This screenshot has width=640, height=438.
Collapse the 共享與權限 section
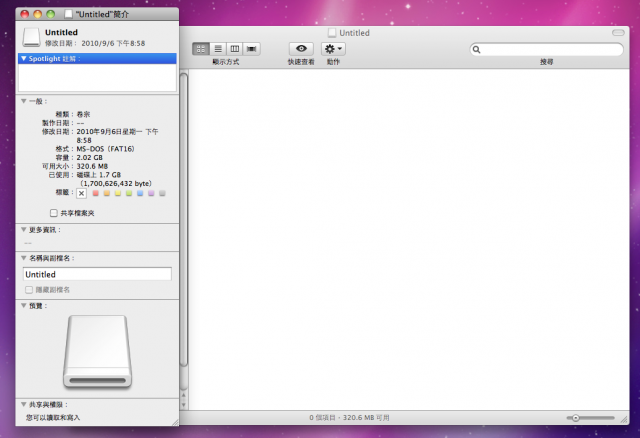(24, 405)
